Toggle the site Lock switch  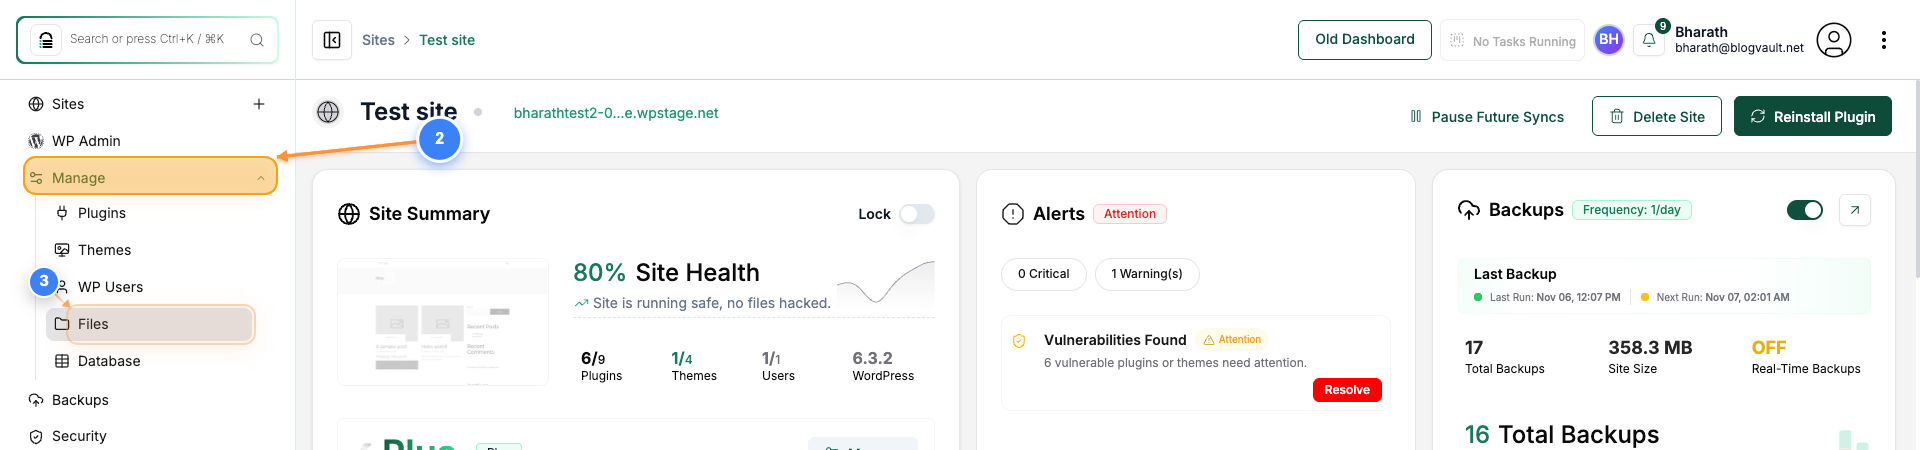917,214
